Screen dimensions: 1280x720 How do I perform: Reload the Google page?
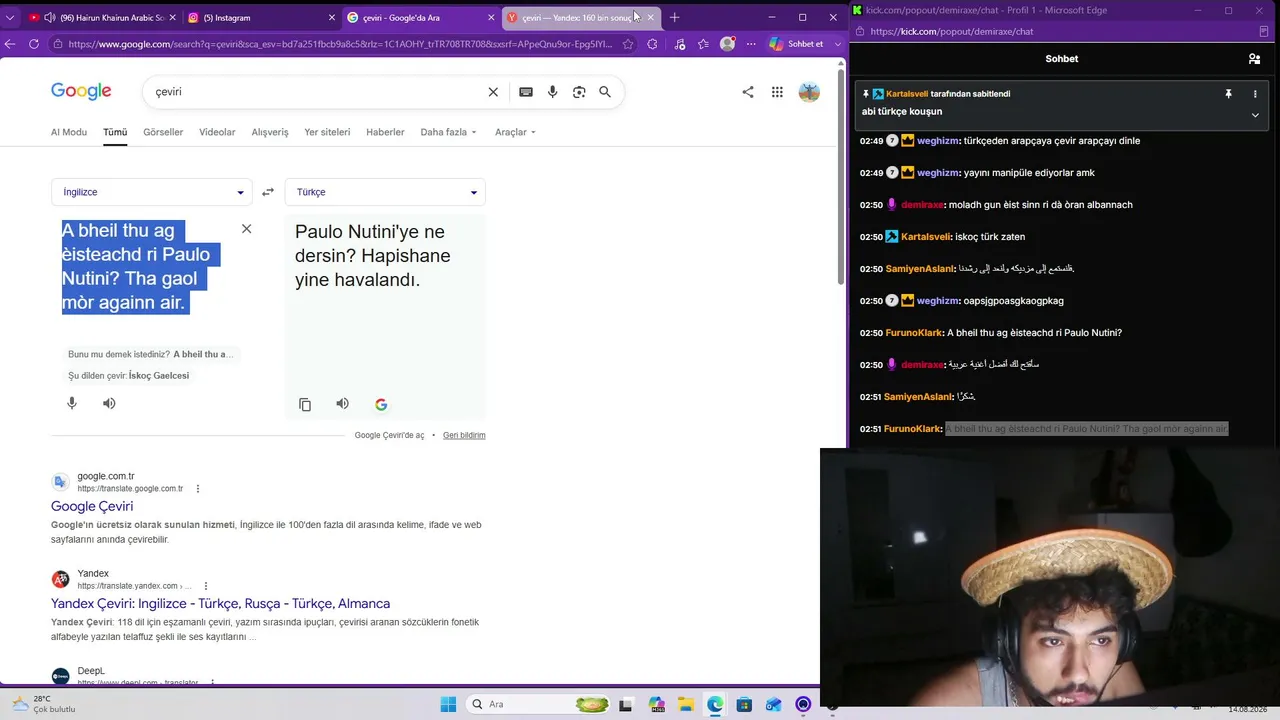pos(34,44)
